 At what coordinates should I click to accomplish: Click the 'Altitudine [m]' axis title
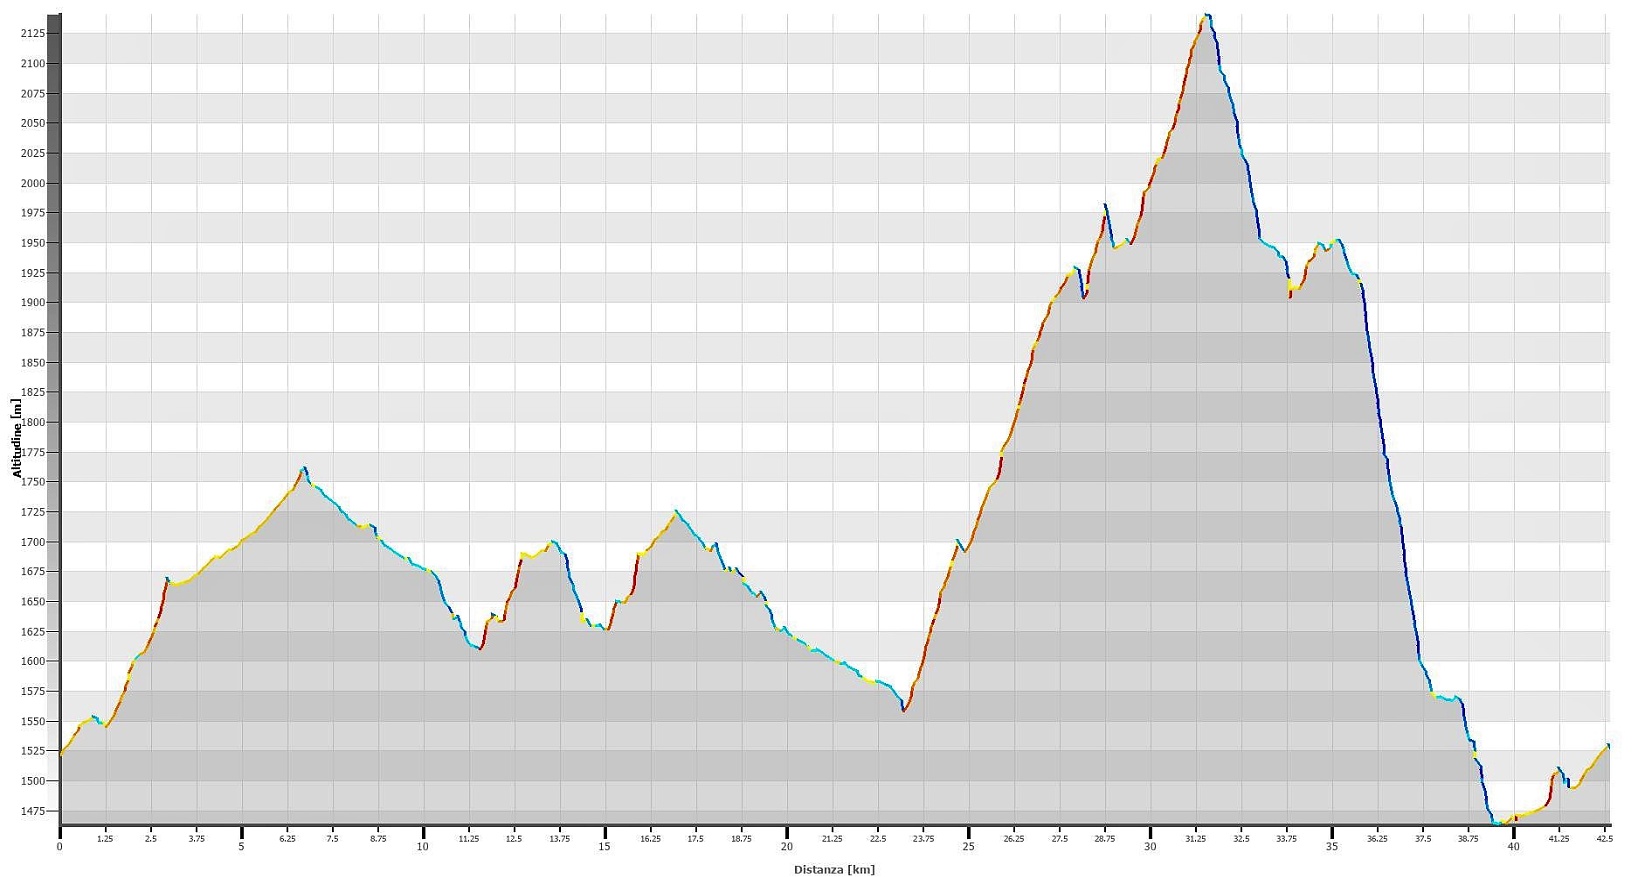pyautogui.click(x=16, y=438)
